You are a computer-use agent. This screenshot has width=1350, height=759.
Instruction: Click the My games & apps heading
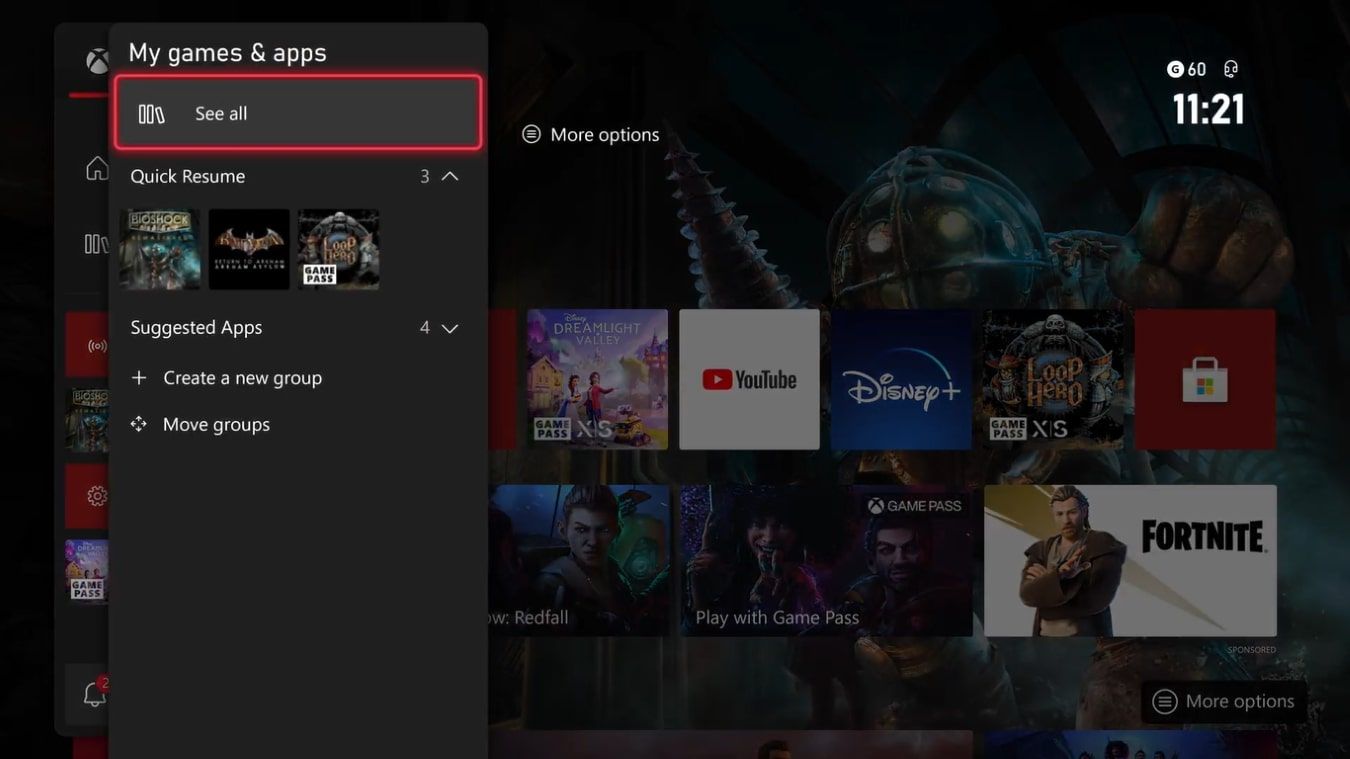(x=228, y=53)
